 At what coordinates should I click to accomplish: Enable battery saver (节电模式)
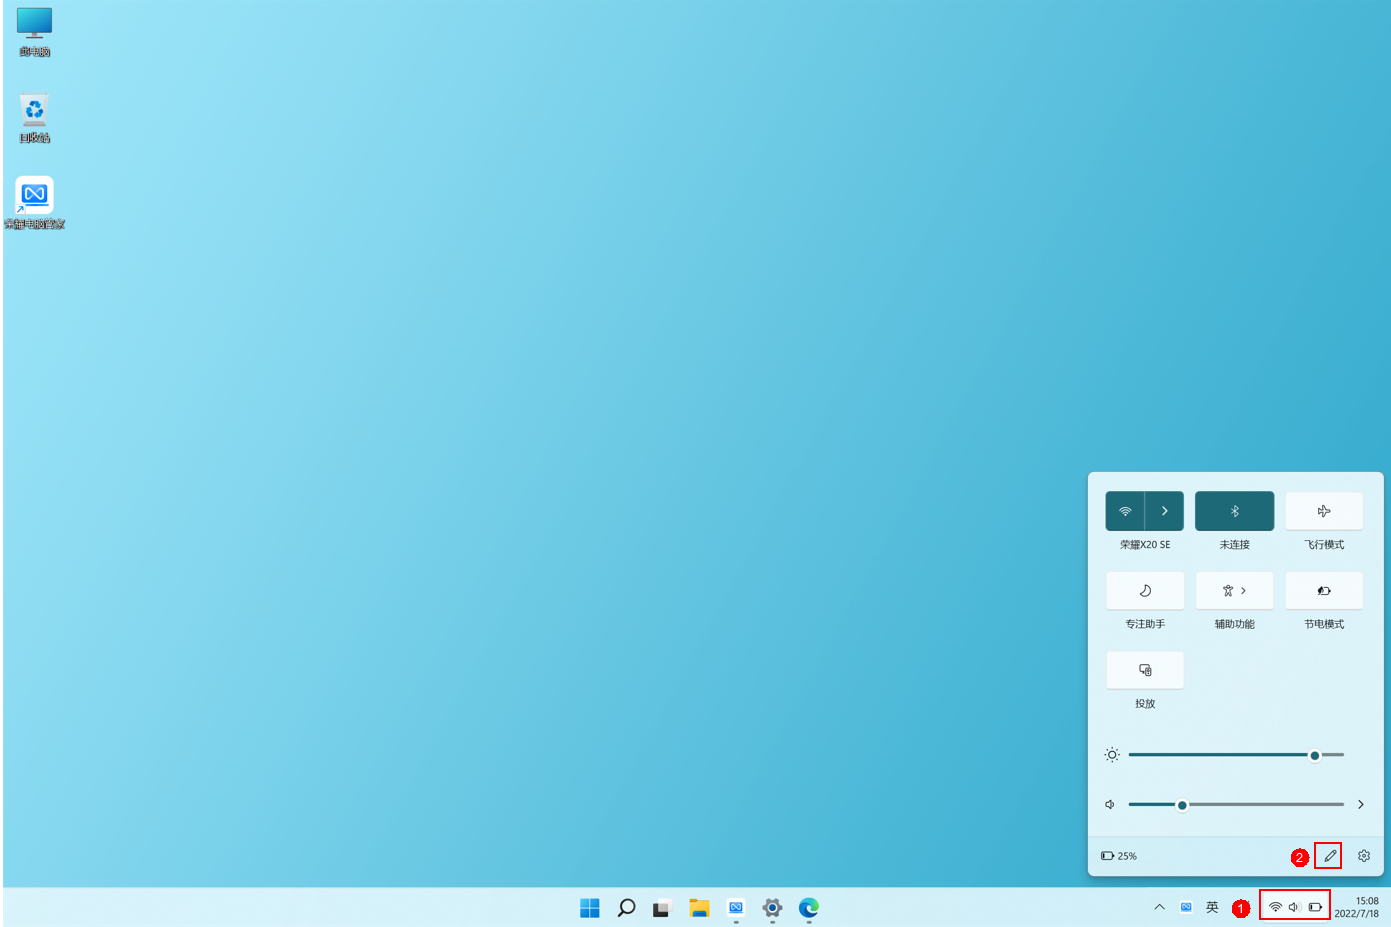pyautogui.click(x=1323, y=591)
